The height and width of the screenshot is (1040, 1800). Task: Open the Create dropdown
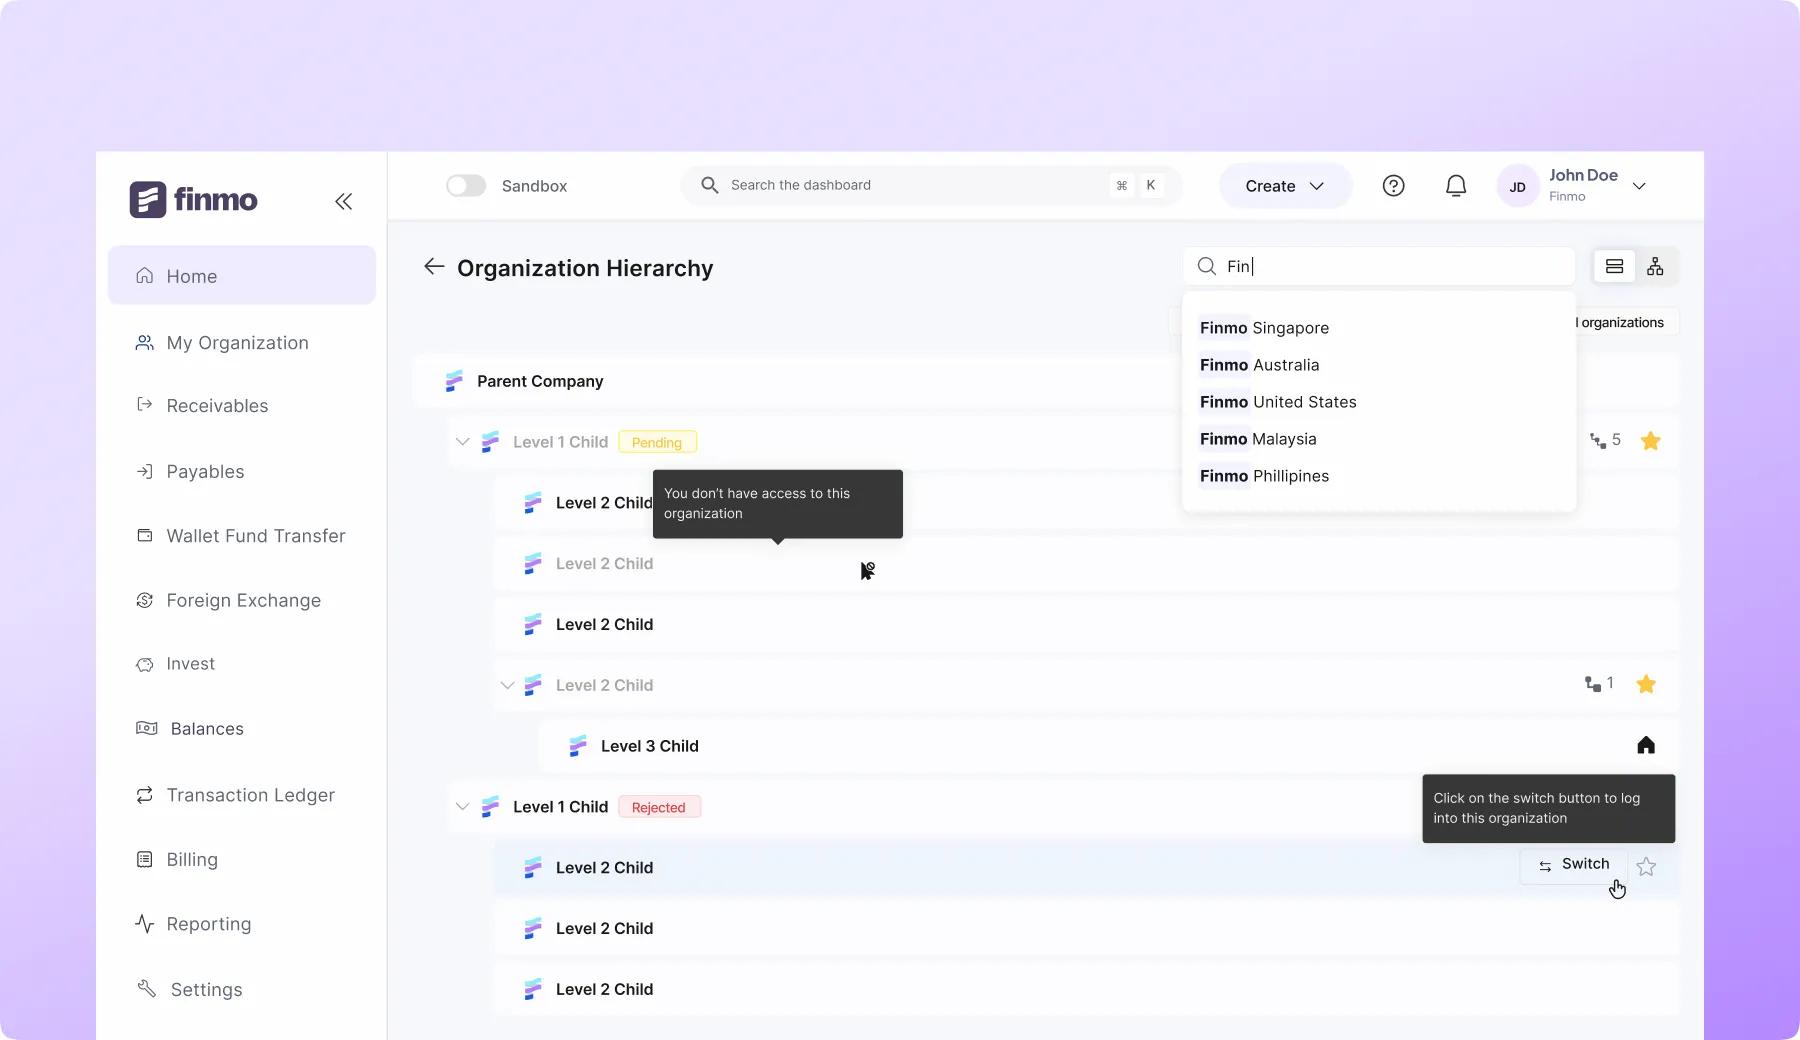coord(1284,186)
